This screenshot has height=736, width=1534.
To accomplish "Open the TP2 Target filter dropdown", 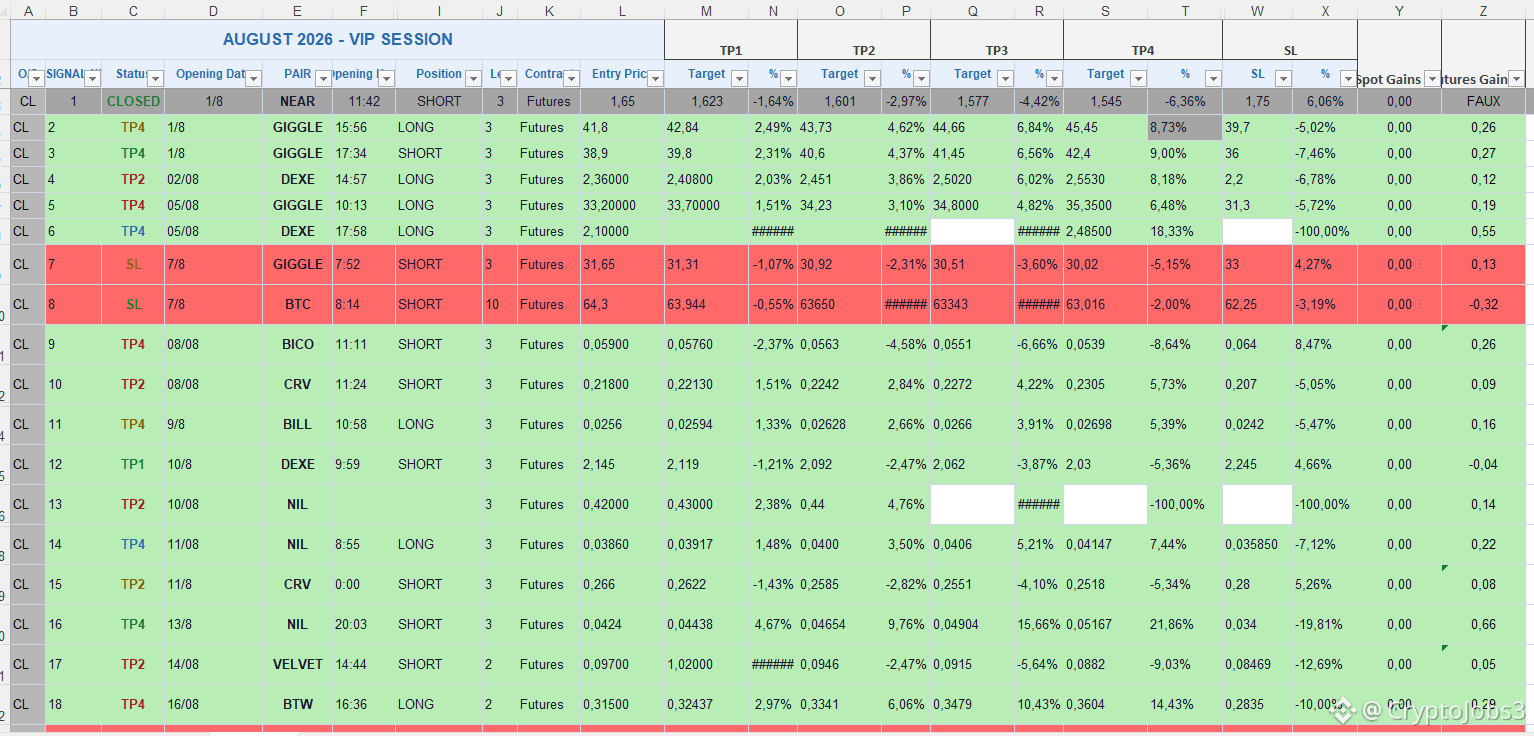I will [x=873, y=78].
